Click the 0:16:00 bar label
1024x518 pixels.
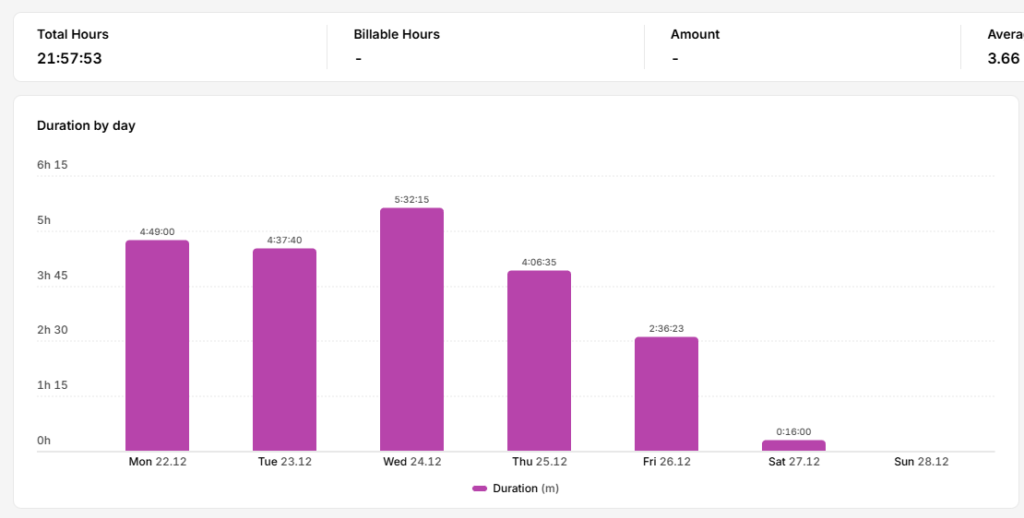click(x=794, y=432)
